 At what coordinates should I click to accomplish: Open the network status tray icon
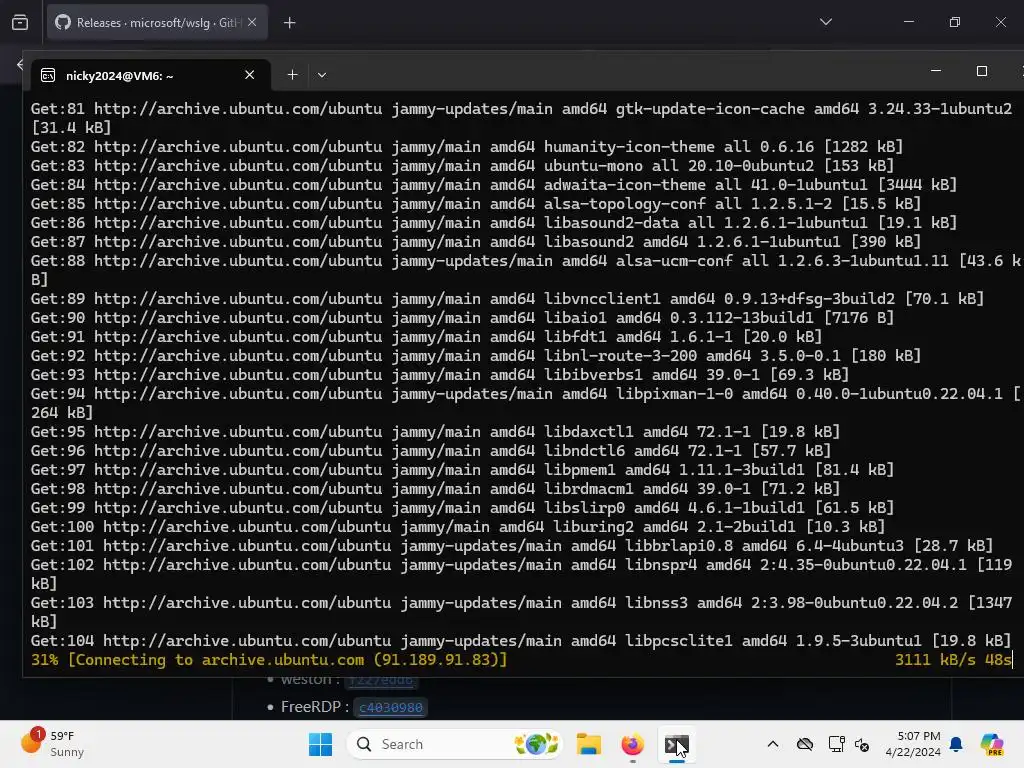click(836, 744)
